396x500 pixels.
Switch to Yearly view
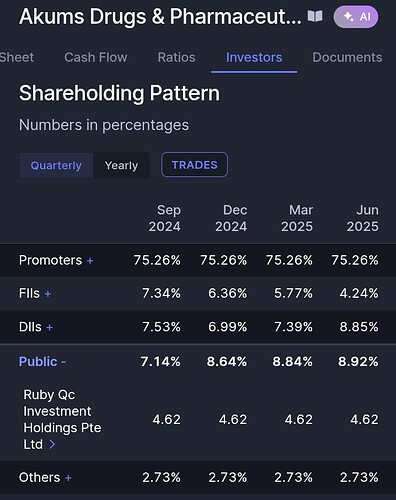click(121, 165)
